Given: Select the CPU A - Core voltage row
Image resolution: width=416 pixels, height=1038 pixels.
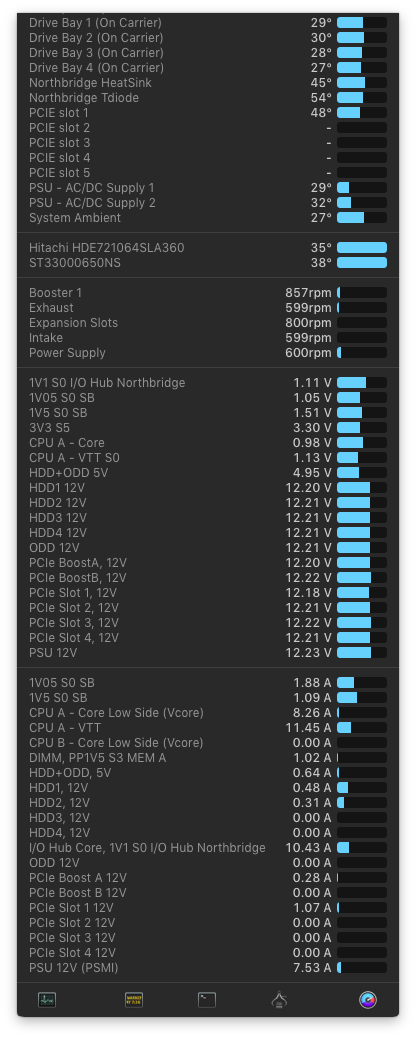Looking at the screenshot, I should tap(208, 443).
